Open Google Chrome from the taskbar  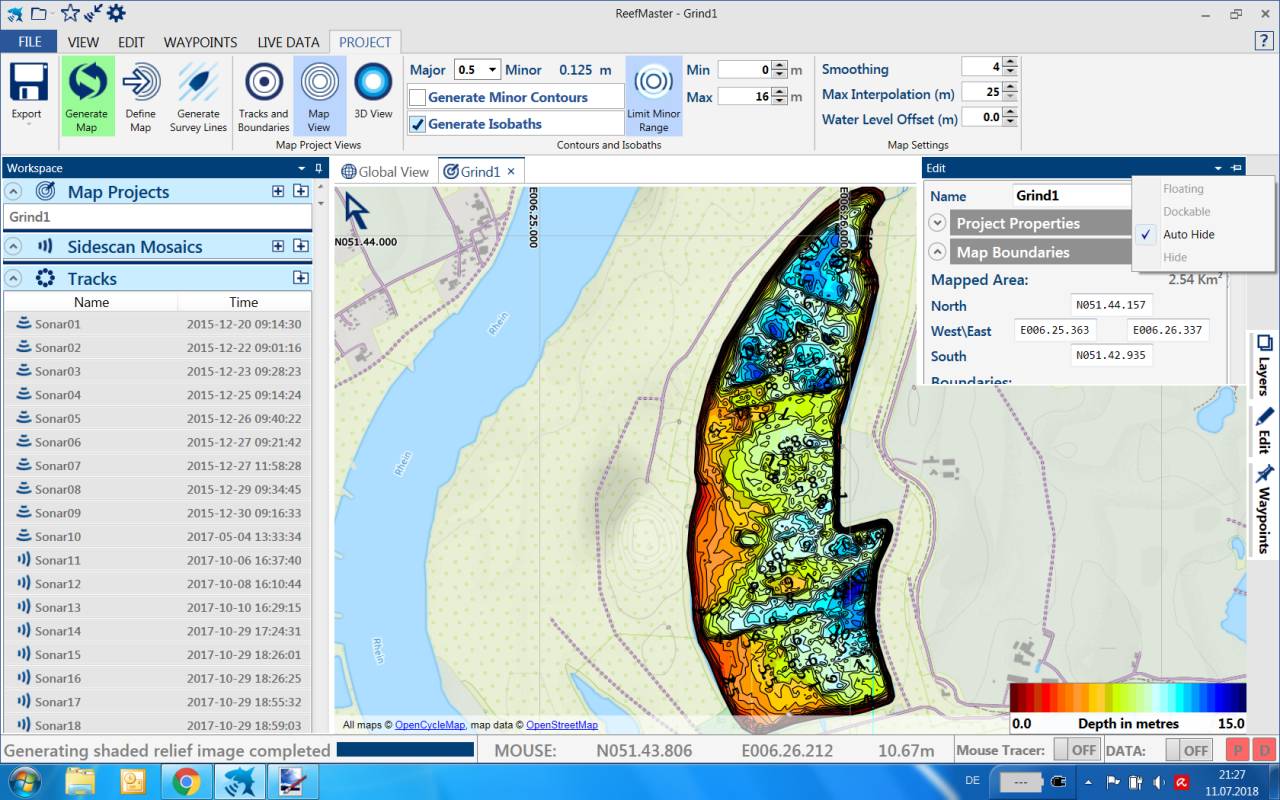point(186,780)
